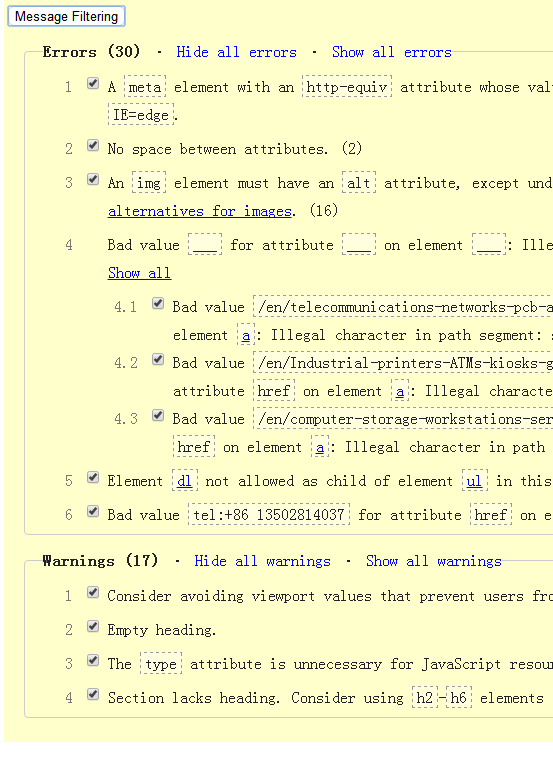Click the ul element link

474,481
